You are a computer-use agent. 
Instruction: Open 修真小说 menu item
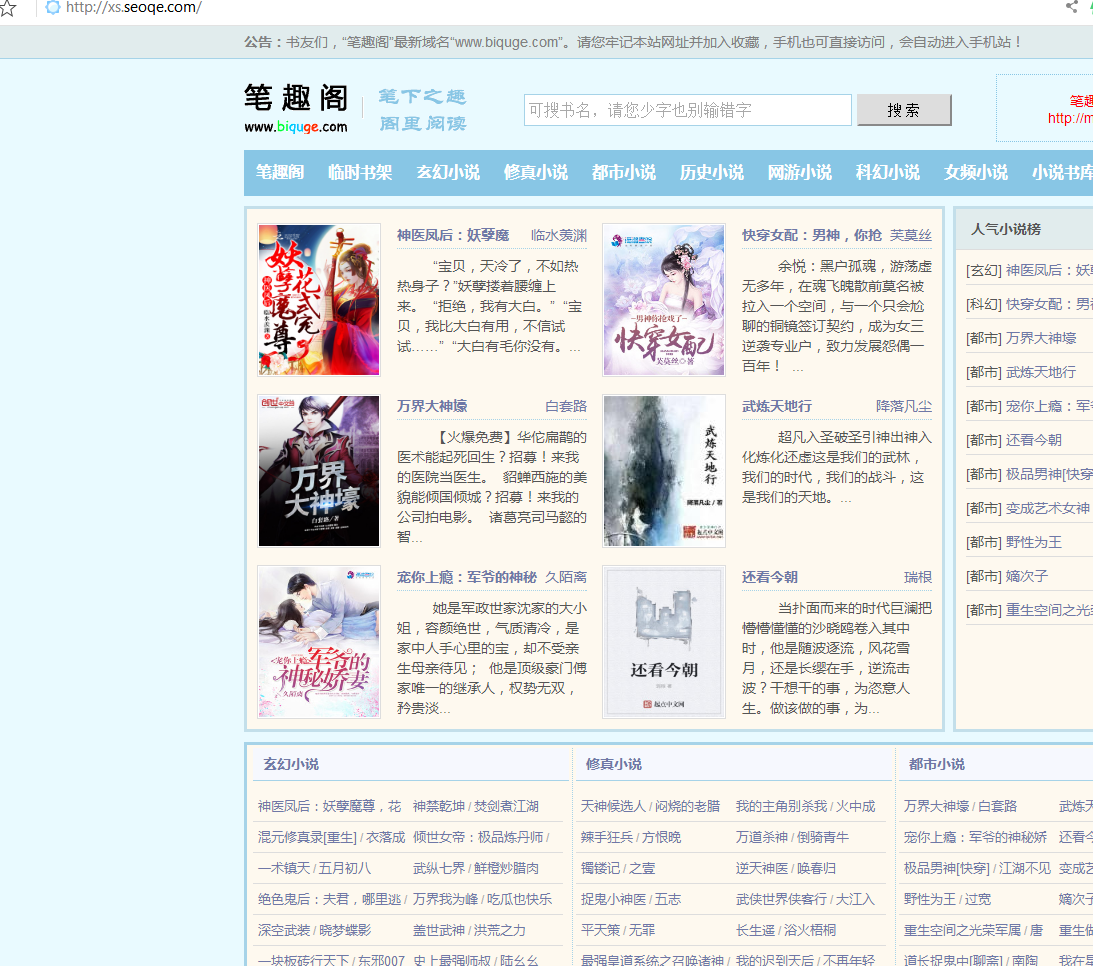[535, 172]
